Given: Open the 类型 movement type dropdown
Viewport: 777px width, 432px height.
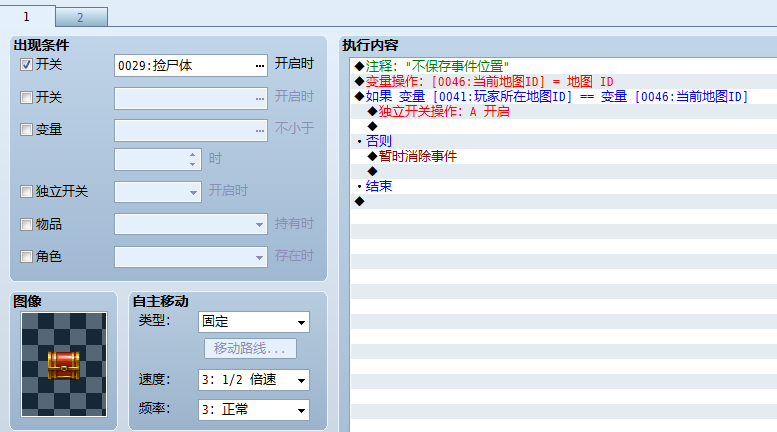Looking at the screenshot, I should [254, 322].
